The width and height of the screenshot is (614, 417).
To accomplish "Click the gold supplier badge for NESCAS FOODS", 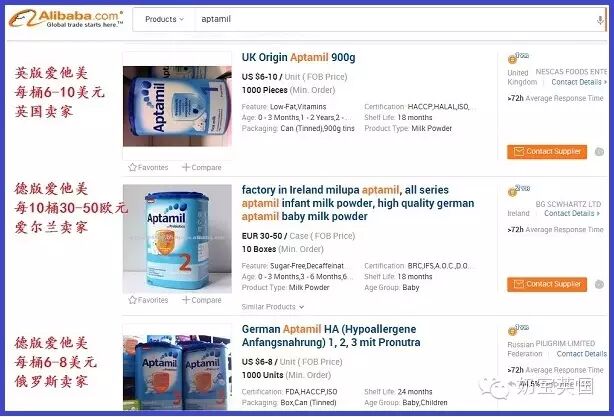I will 512,59.
